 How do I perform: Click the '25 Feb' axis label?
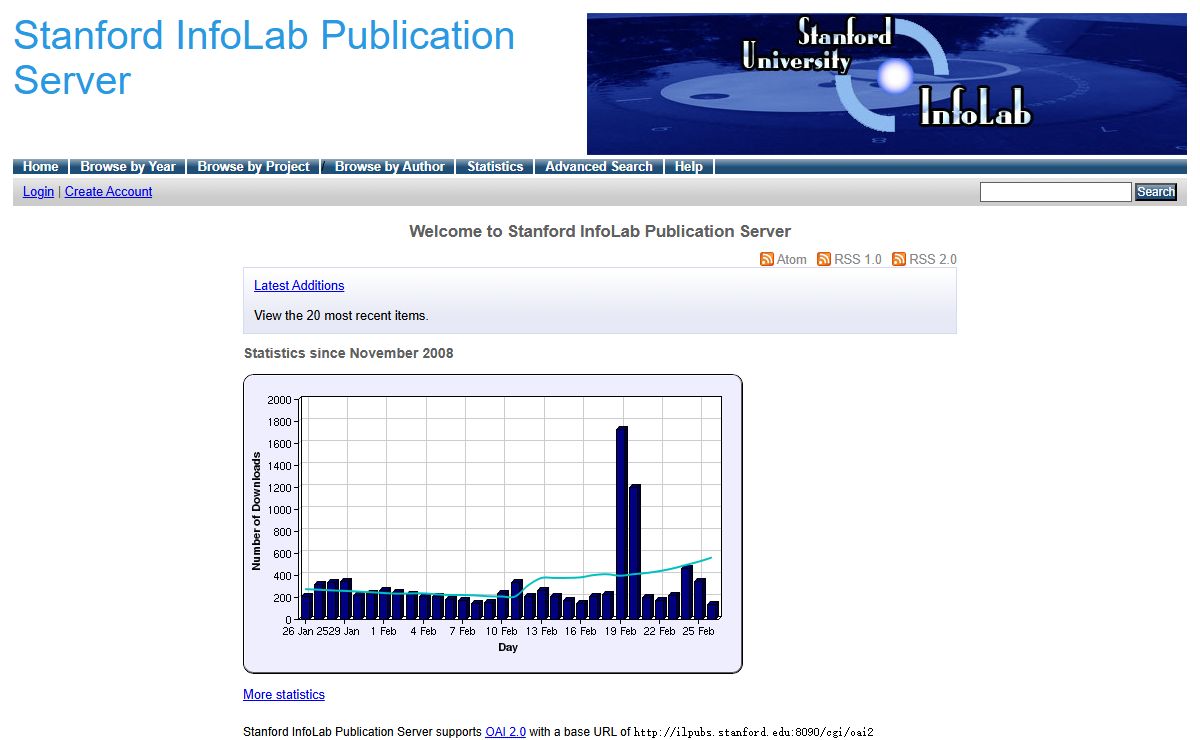pos(699,632)
